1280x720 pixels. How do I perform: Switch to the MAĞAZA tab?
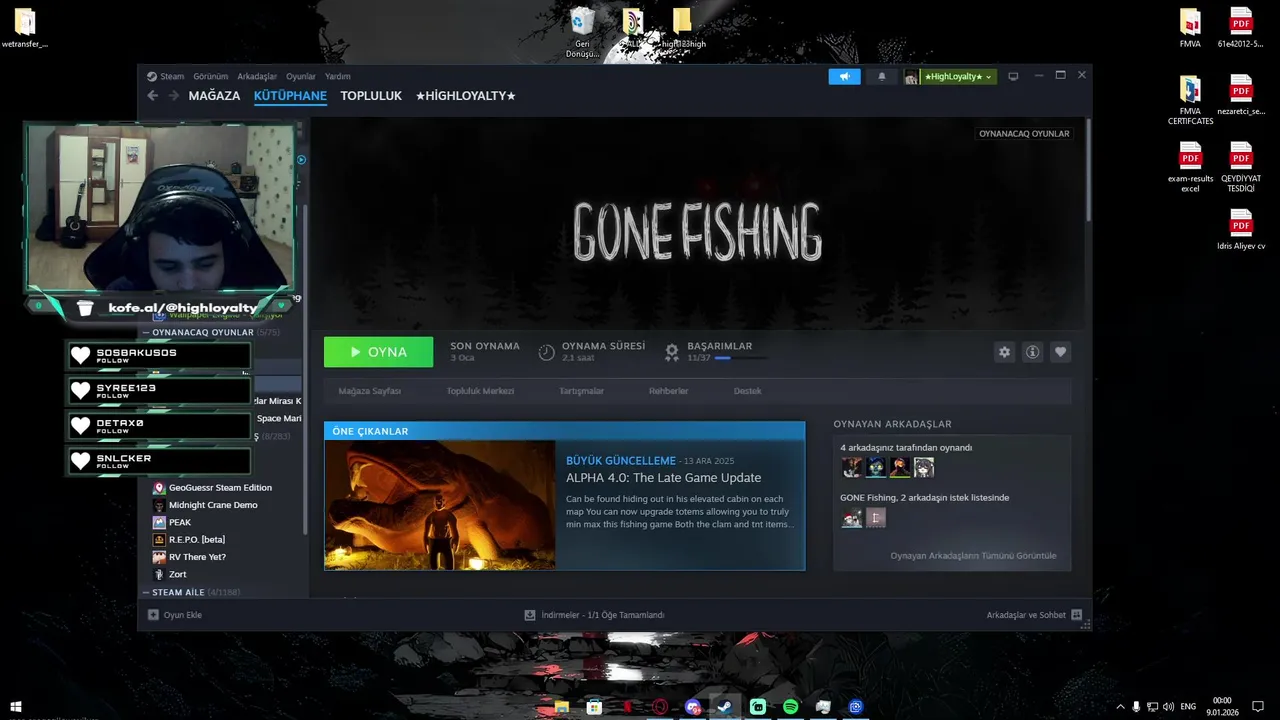(x=214, y=96)
